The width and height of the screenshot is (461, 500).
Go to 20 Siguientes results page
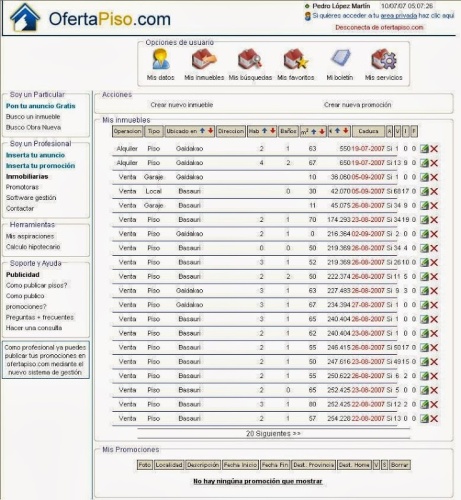(x=273, y=433)
